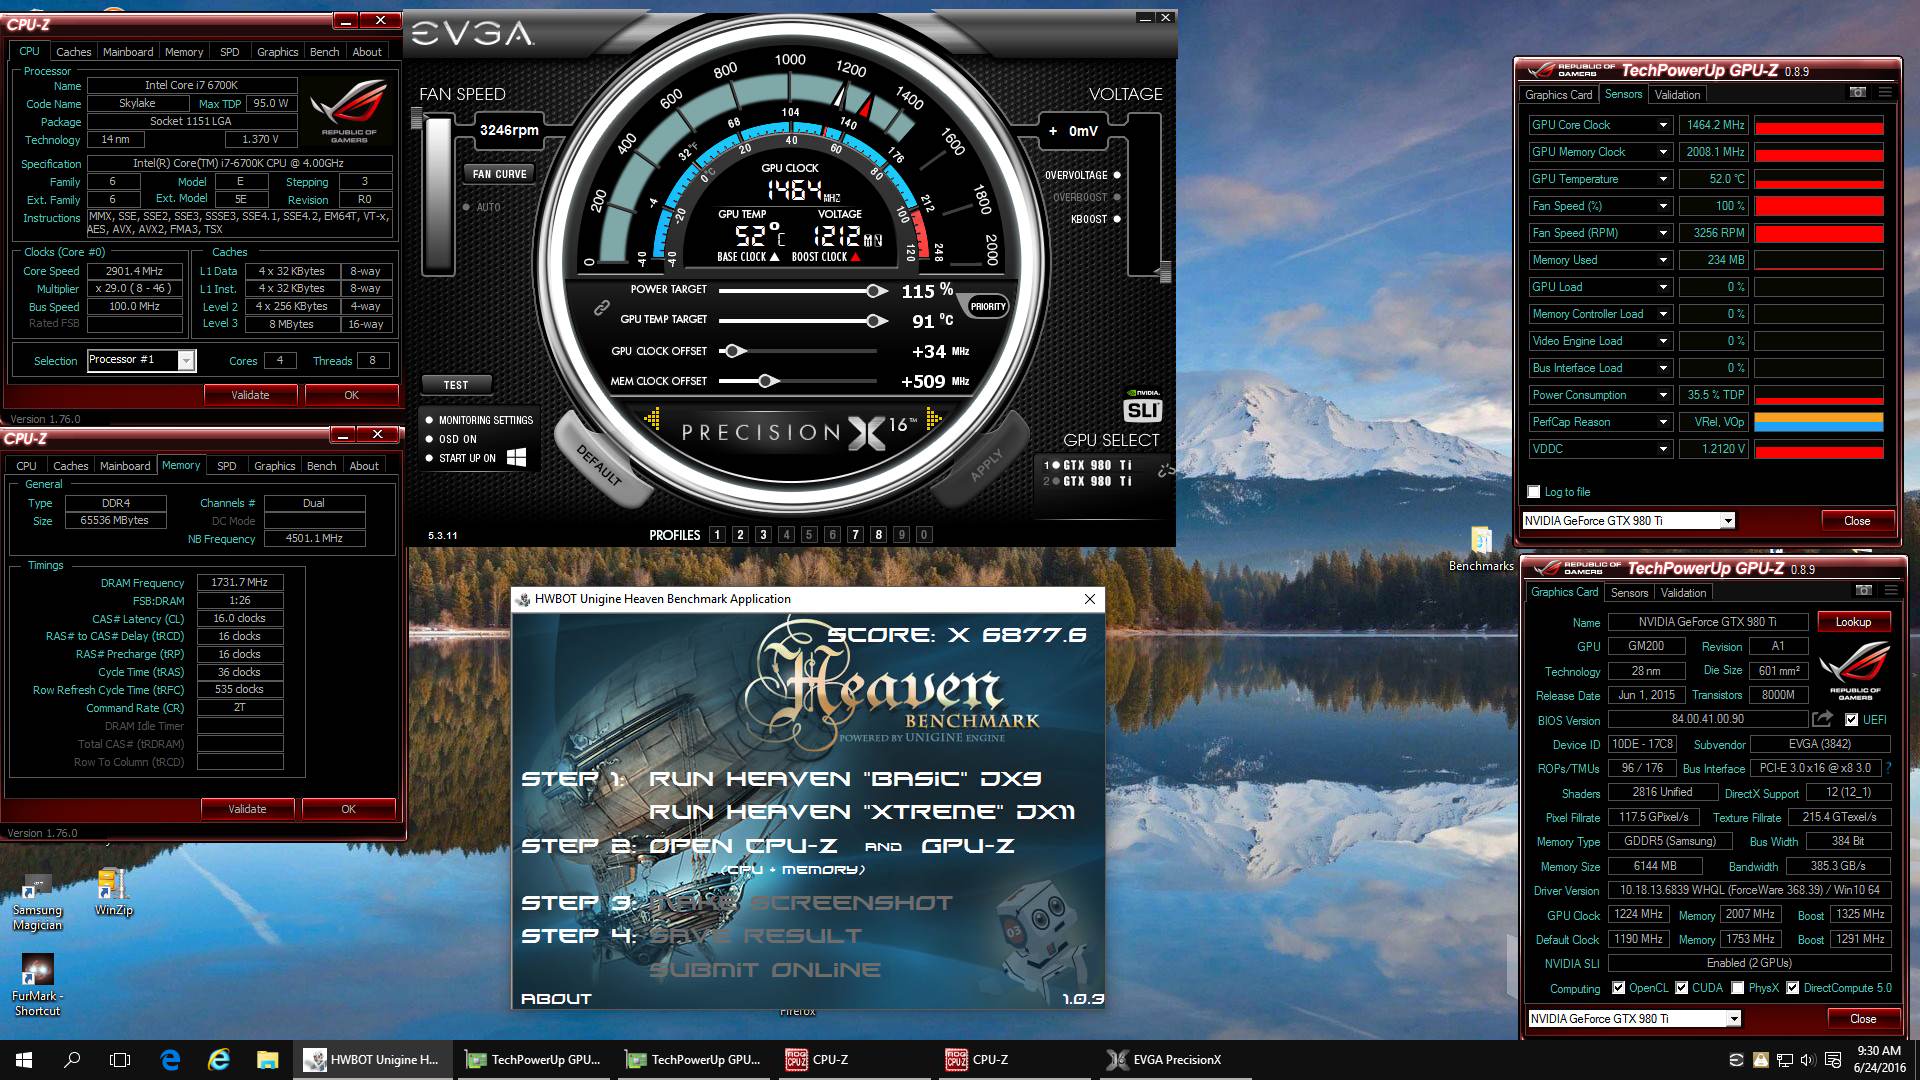The image size is (1920, 1080).
Task: Click the bus interface question mark in GPU-Z
Action: pos(1888,768)
